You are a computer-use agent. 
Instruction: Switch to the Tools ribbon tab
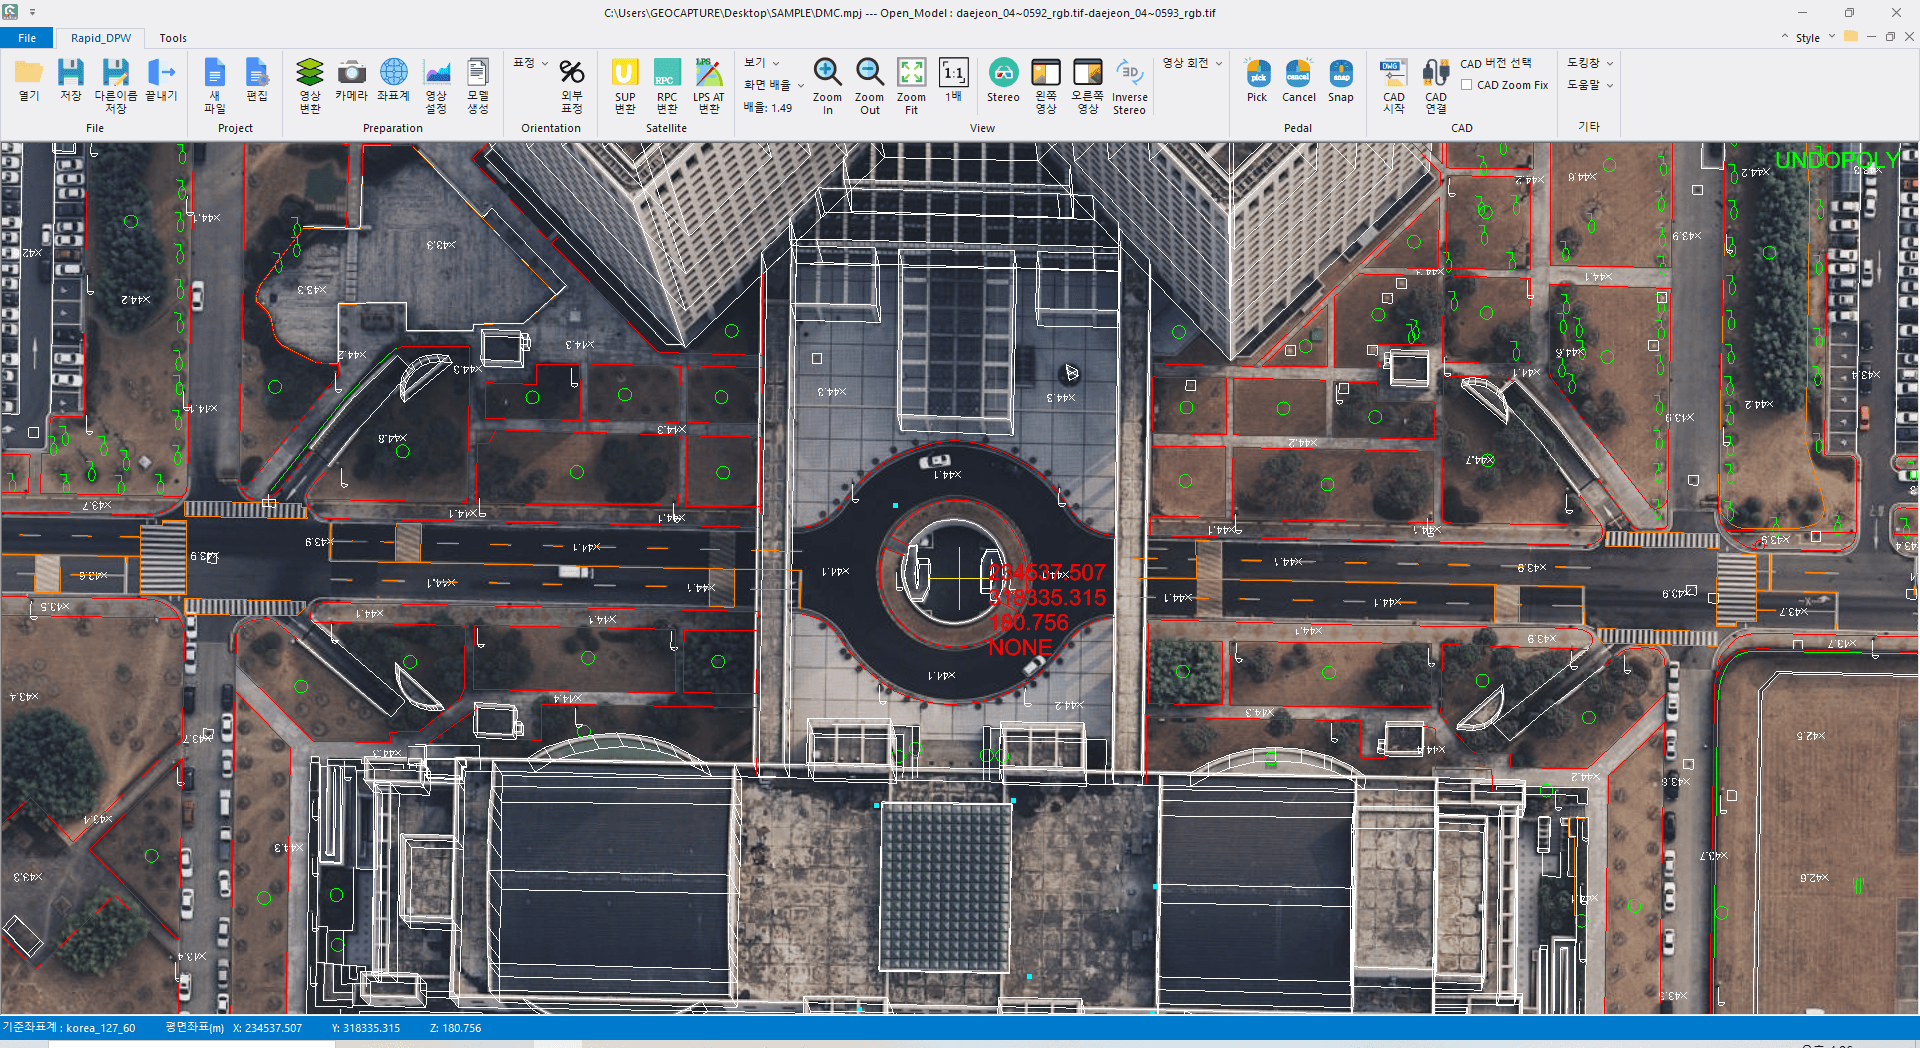(173, 38)
